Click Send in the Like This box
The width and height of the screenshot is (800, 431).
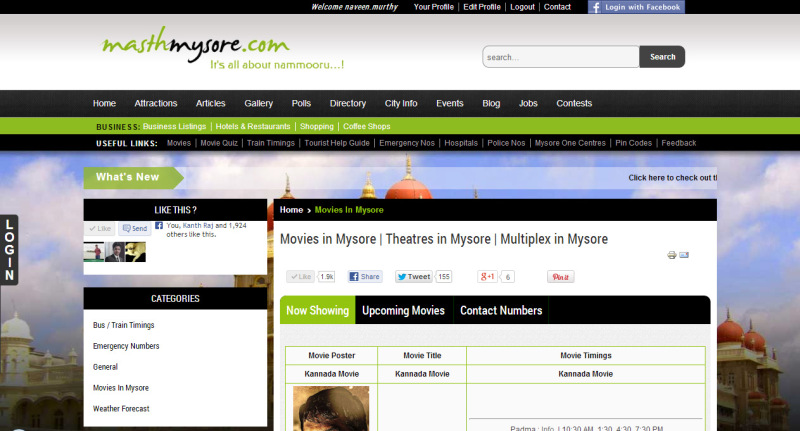(134, 229)
